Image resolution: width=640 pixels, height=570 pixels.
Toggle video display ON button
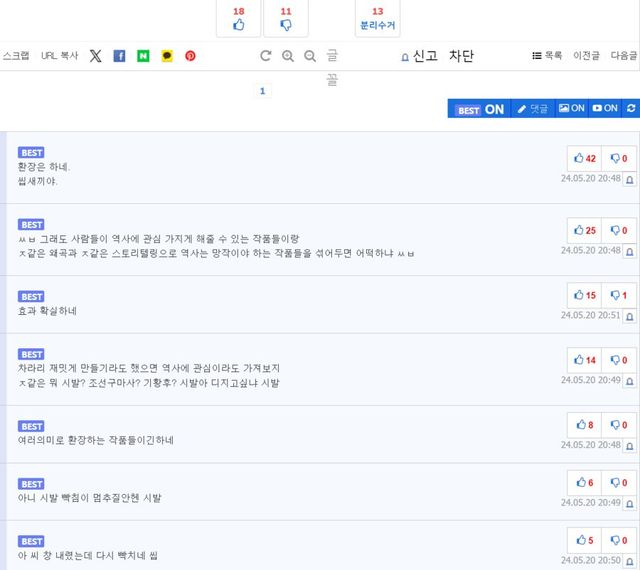click(605, 108)
